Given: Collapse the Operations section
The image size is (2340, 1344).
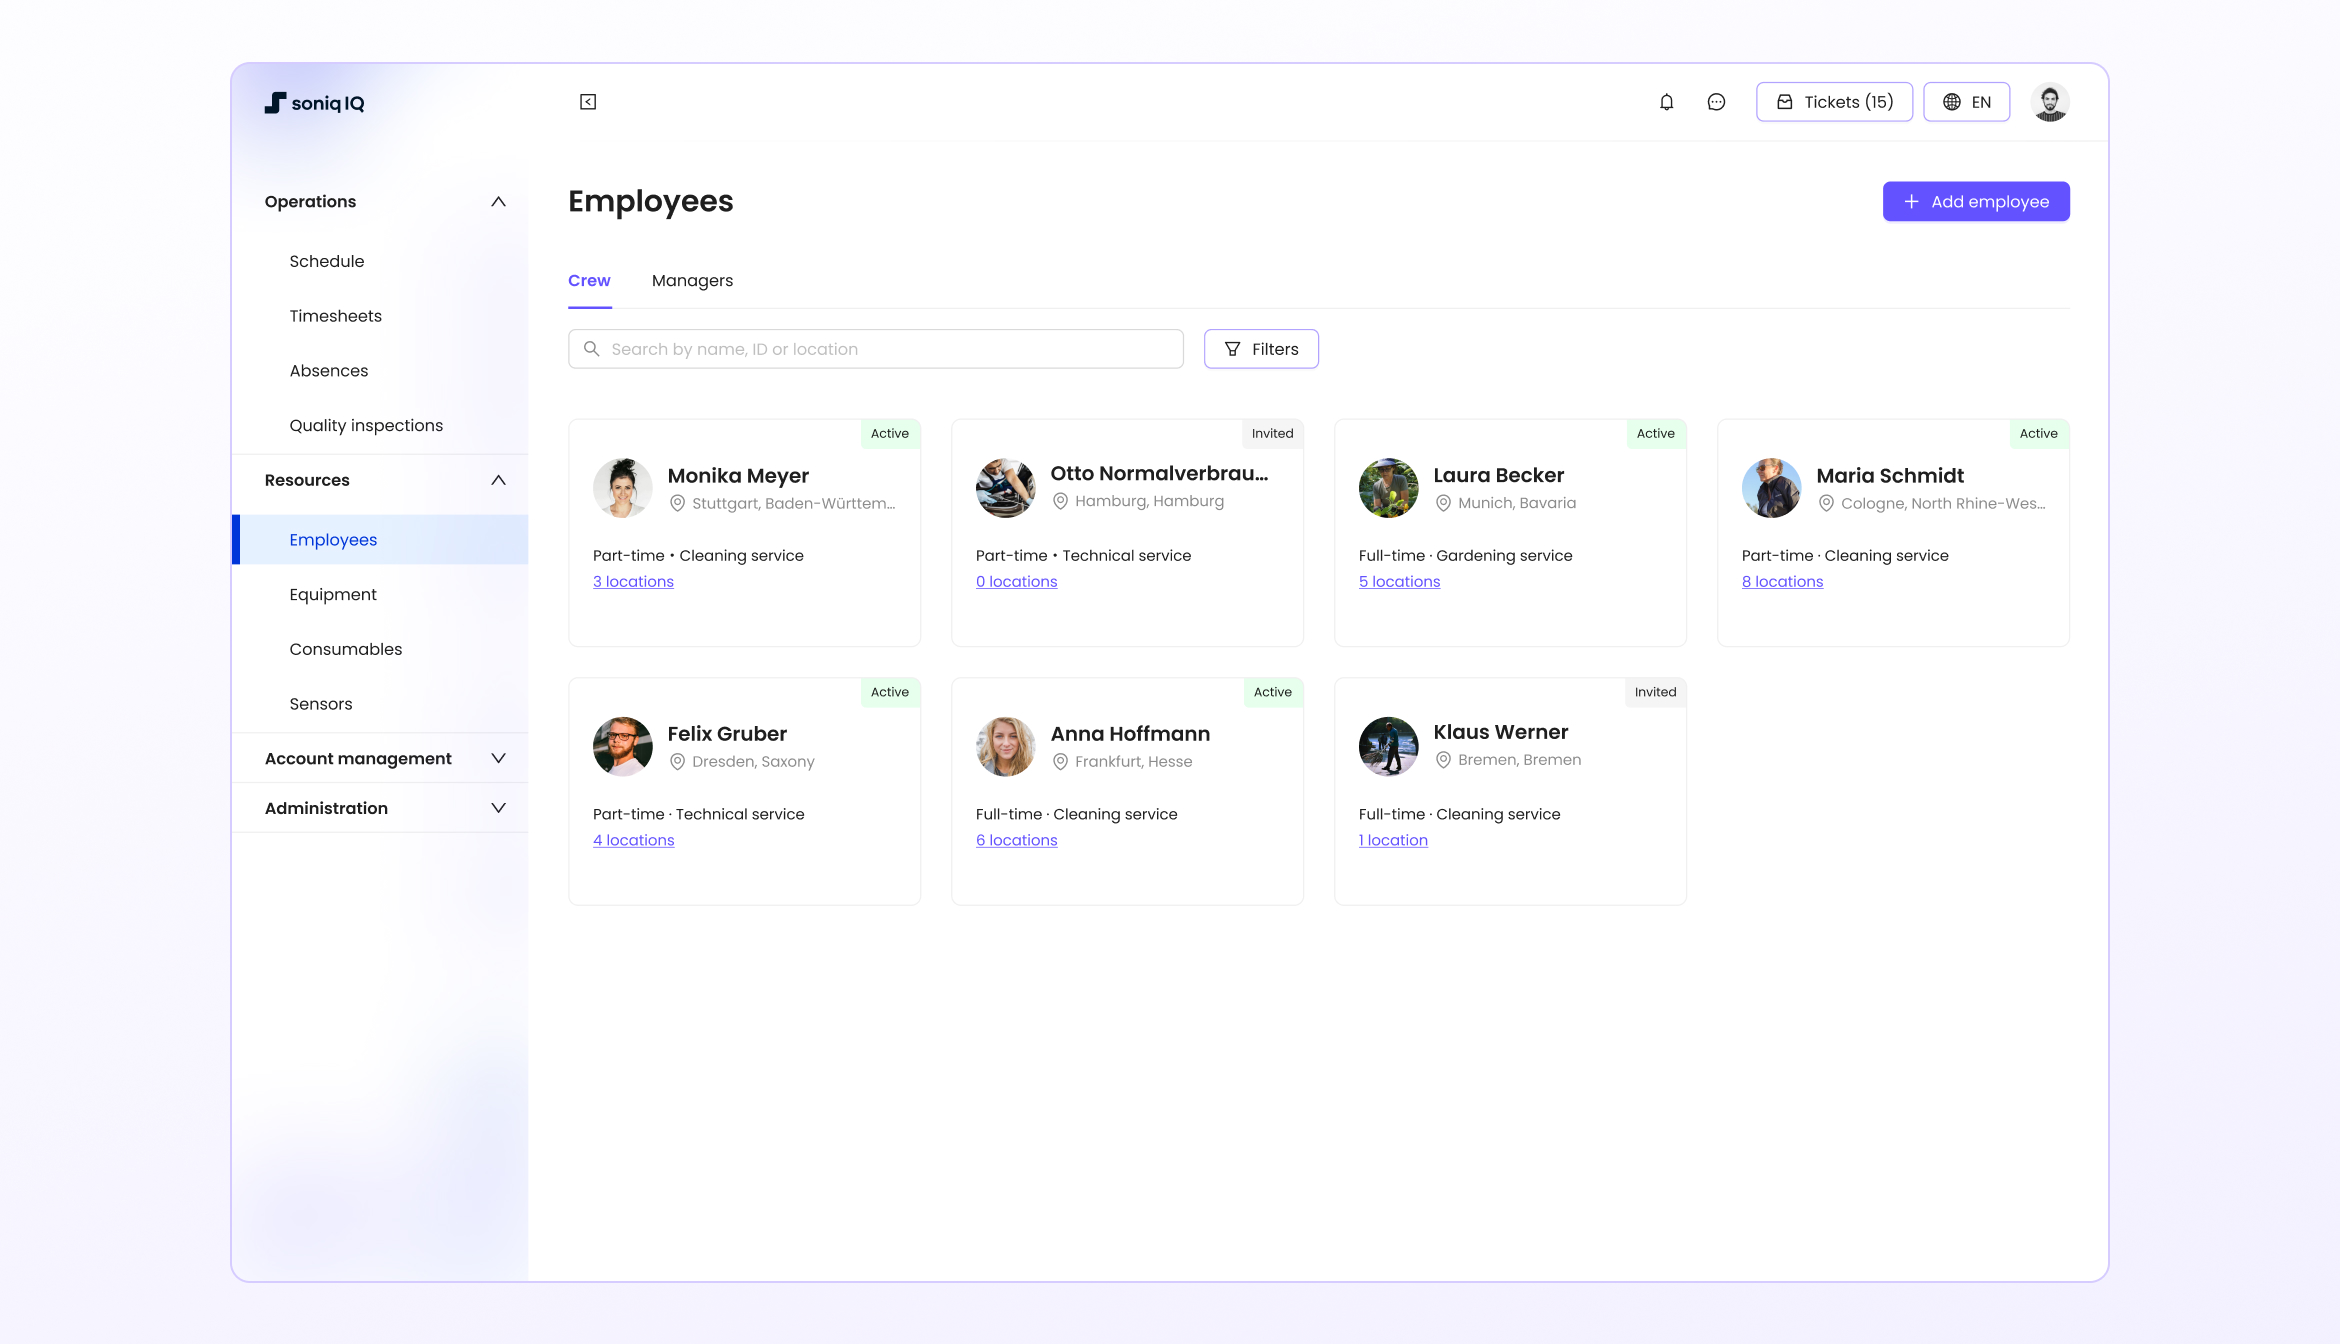Looking at the screenshot, I should tap(499, 201).
